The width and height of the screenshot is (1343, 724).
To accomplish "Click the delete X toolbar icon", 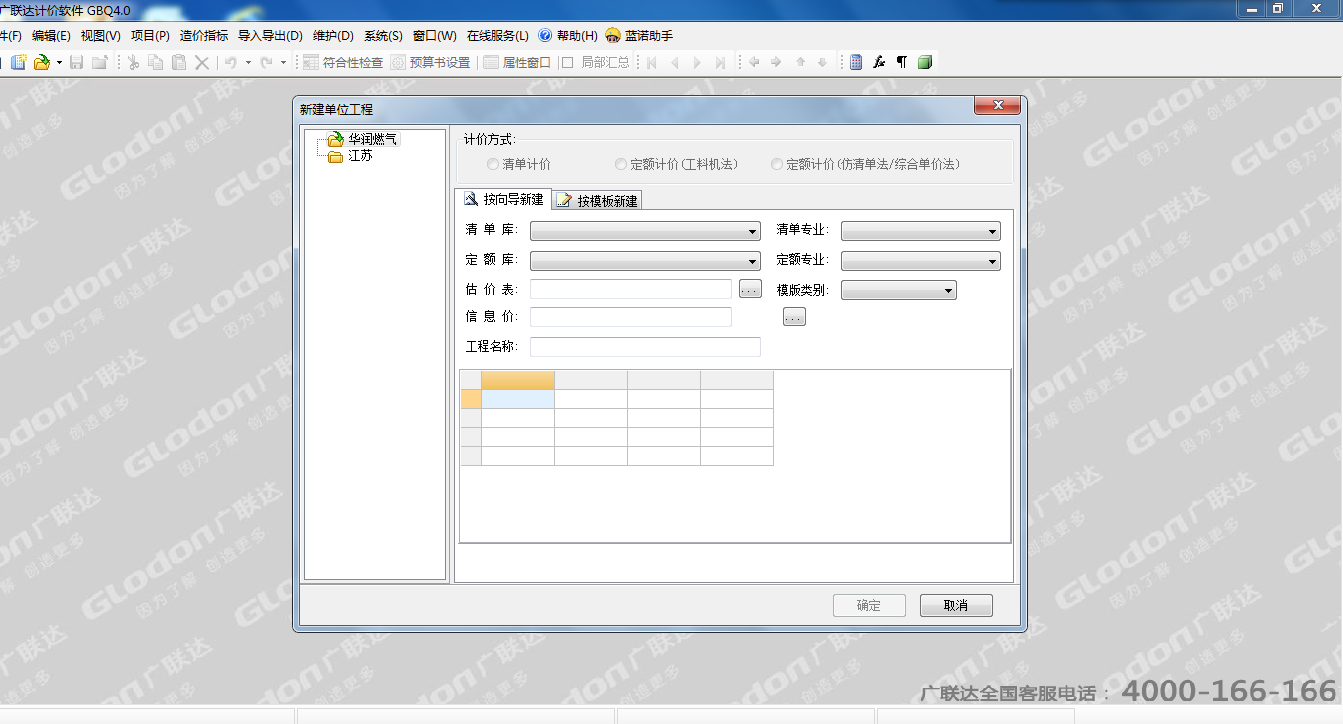I will click(202, 62).
